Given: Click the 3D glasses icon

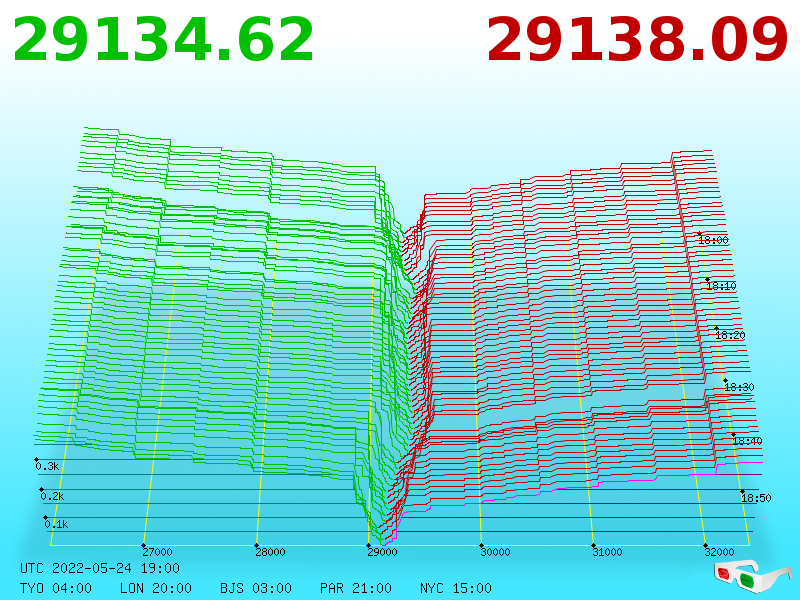Looking at the screenshot, I should (753, 576).
